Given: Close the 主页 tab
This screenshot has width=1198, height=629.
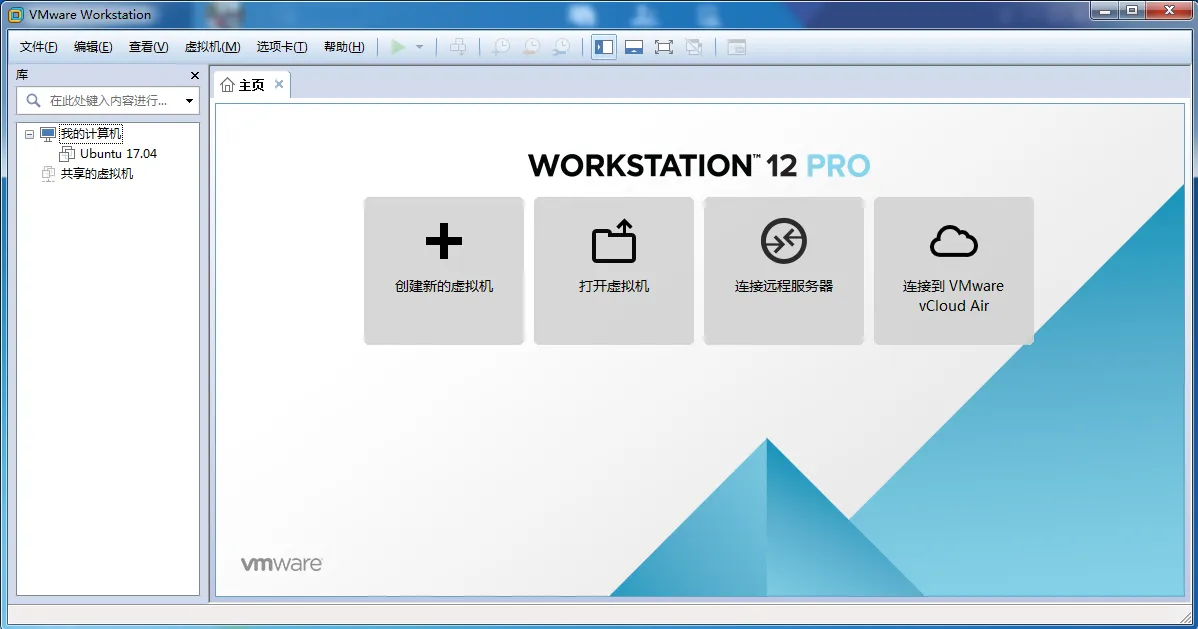Looking at the screenshot, I should (279, 84).
